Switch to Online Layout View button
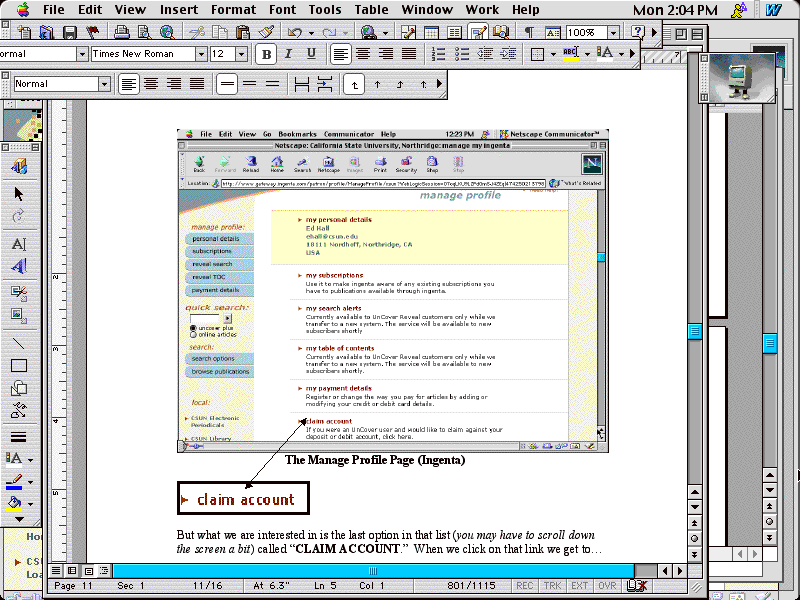Image resolution: width=800 pixels, height=600 pixels. click(x=72, y=570)
